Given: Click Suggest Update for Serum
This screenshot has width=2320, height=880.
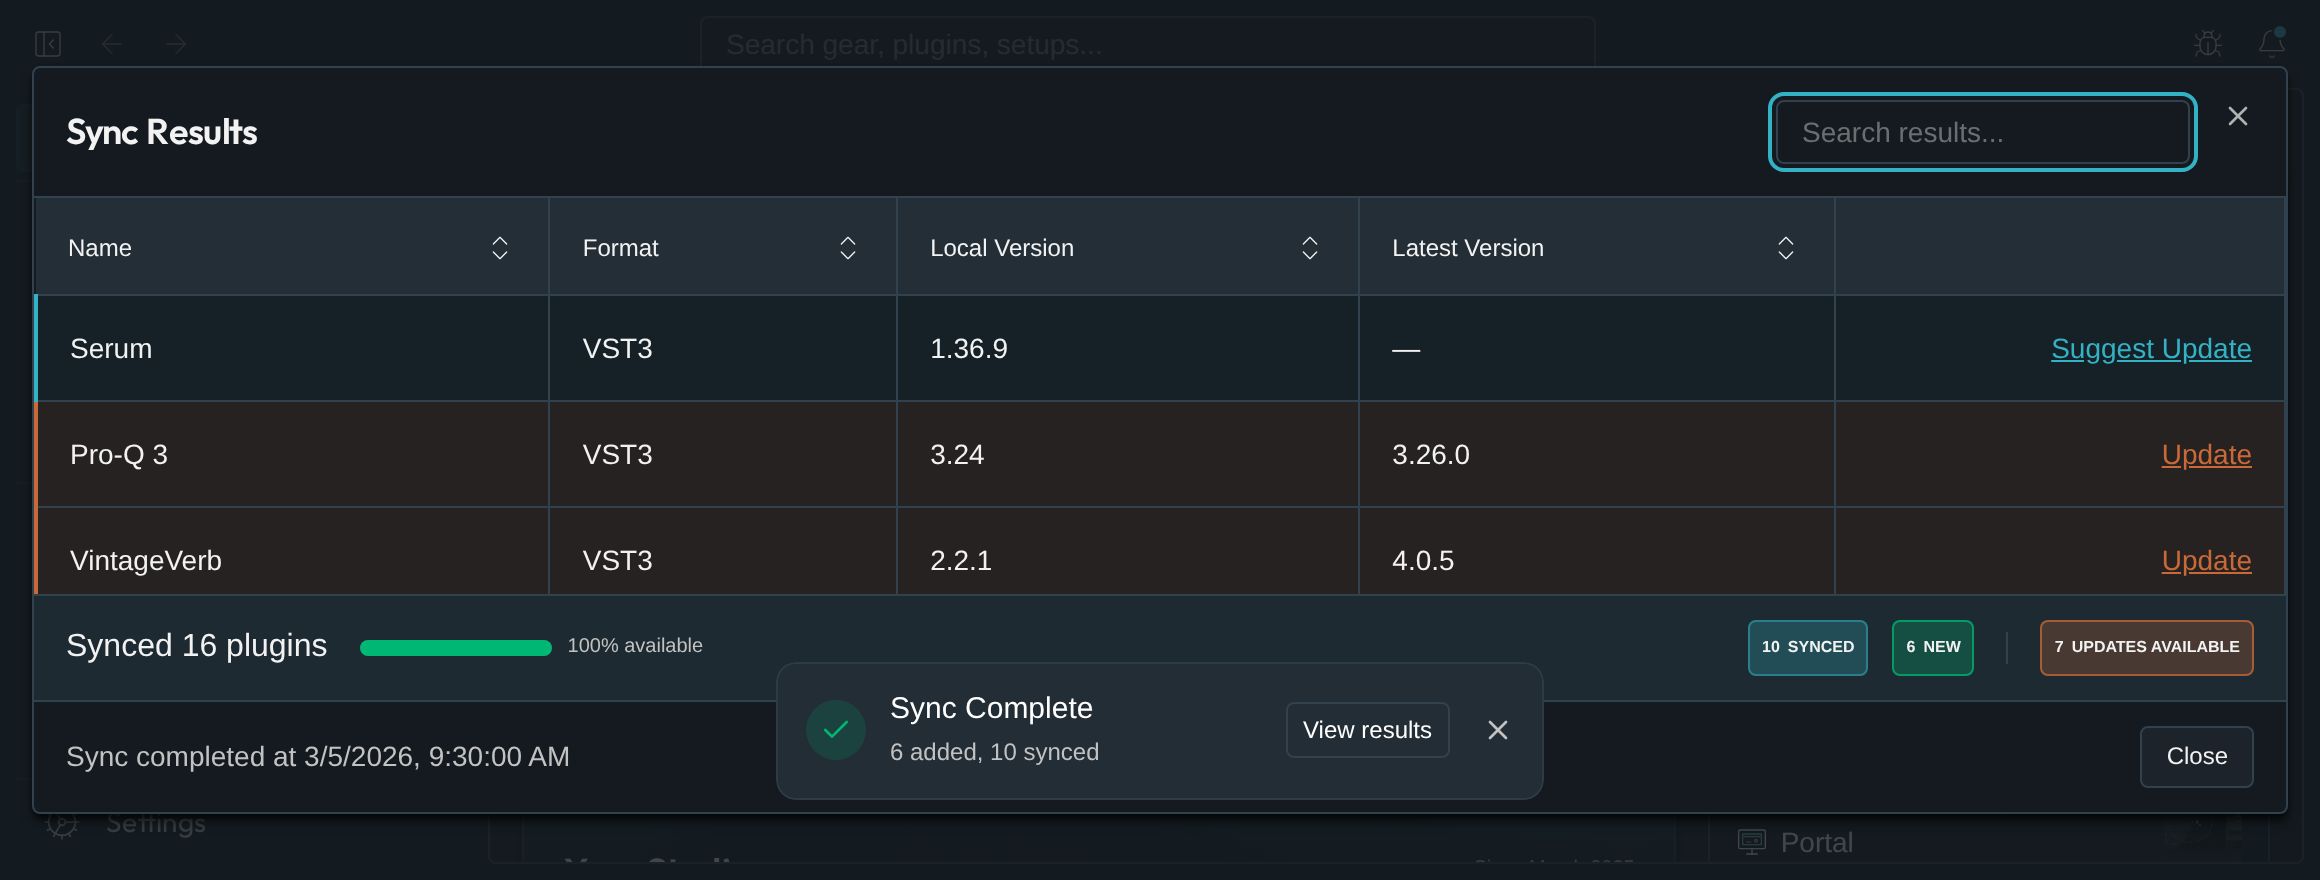Looking at the screenshot, I should point(2151,349).
